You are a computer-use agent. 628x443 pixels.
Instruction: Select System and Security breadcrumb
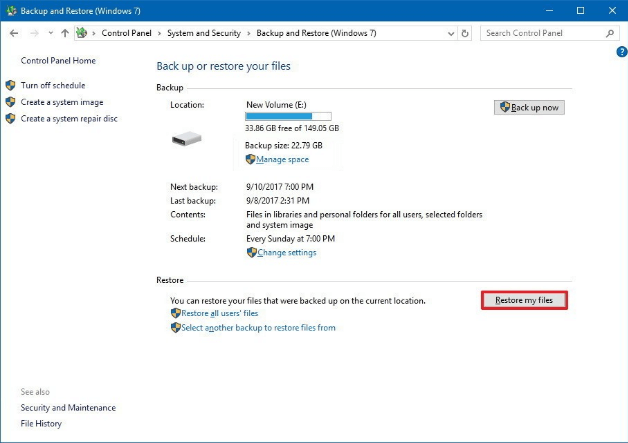[205, 33]
